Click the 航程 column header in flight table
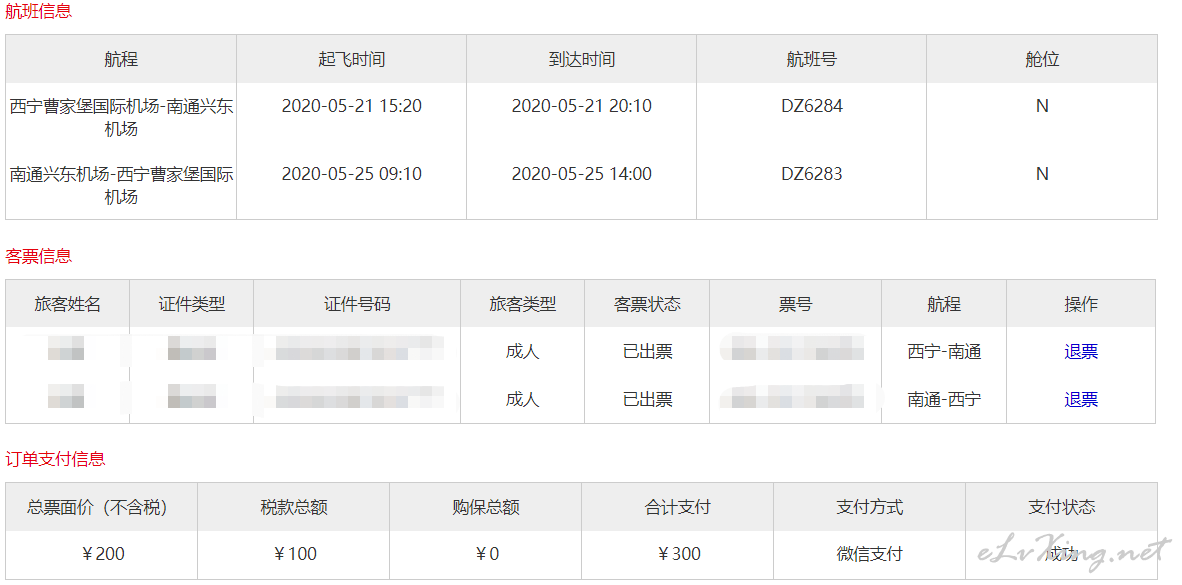 [x=121, y=60]
